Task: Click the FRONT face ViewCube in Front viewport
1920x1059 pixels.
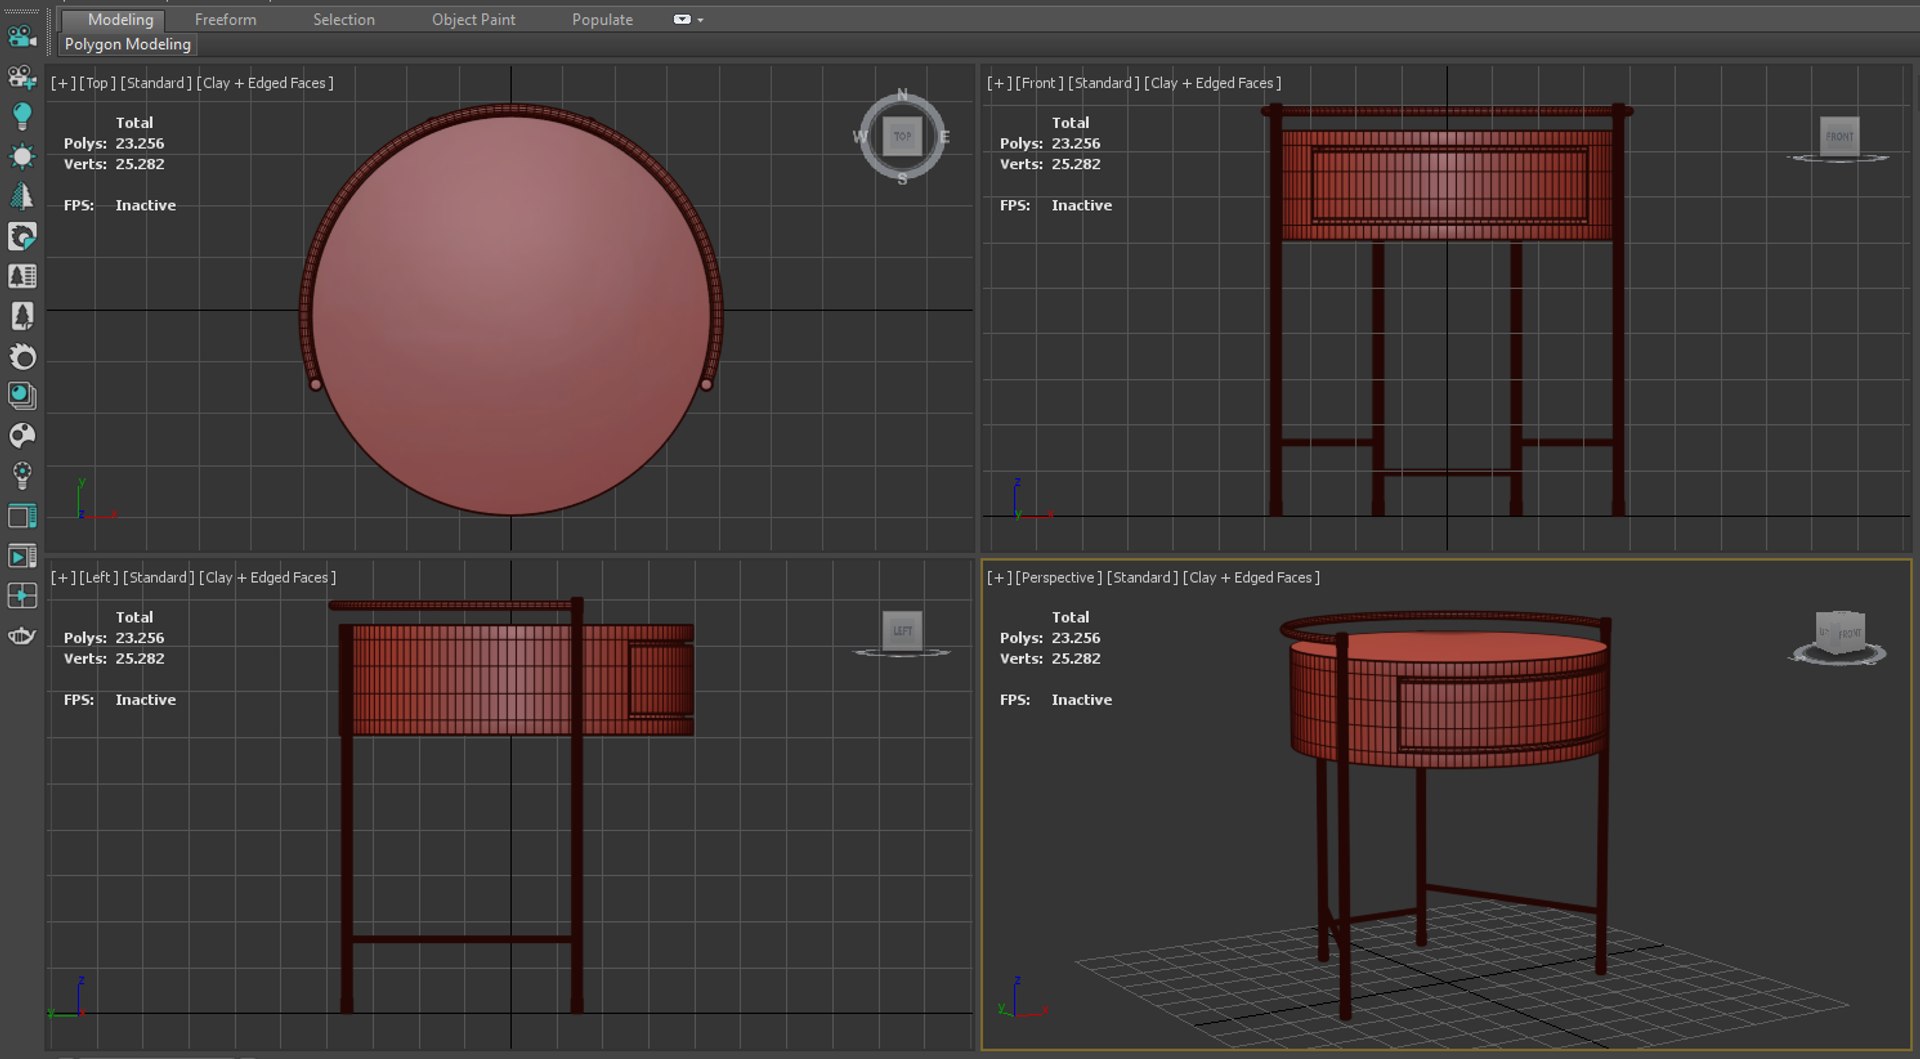Action: click(x=1839, y=137)
